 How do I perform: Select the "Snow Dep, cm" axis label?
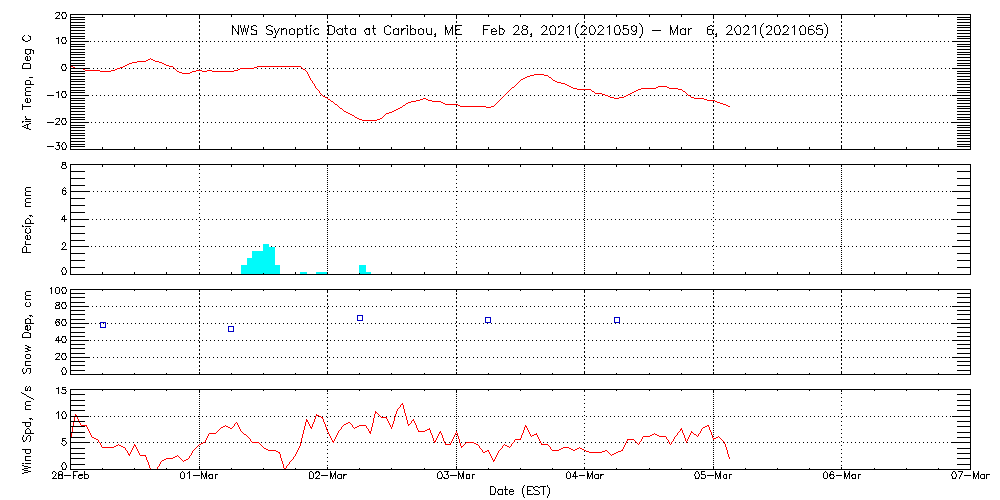tap(27, 332)
